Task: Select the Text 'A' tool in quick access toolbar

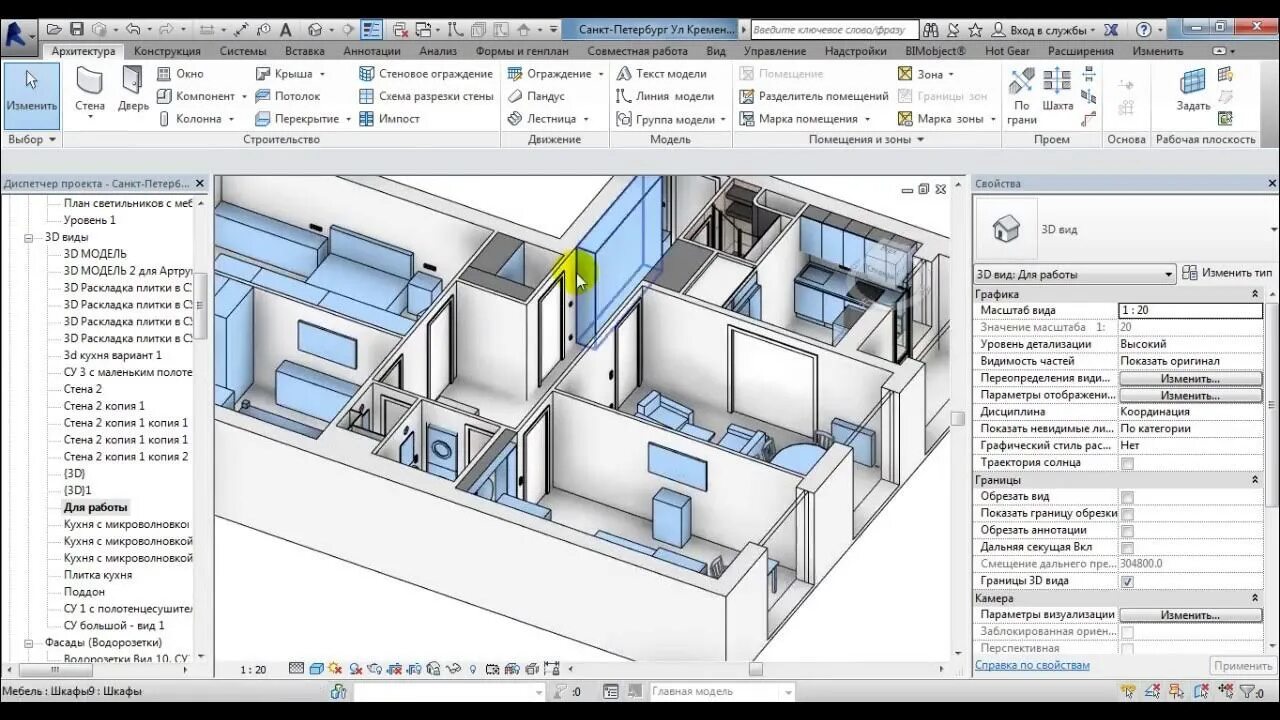Action: click(288, 30)
